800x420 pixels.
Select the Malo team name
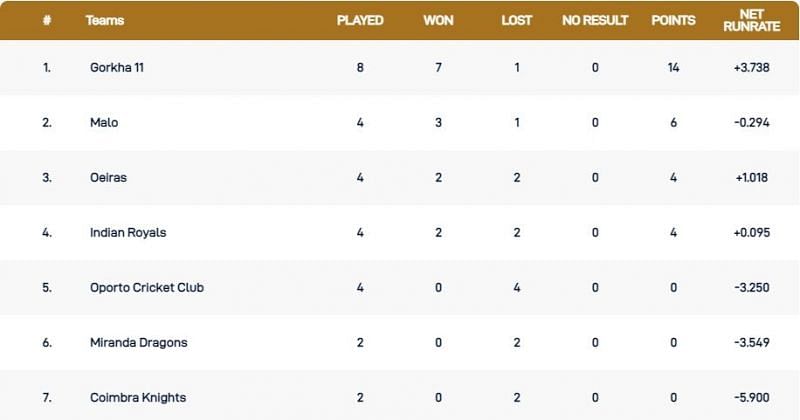(x=102, y=123)
